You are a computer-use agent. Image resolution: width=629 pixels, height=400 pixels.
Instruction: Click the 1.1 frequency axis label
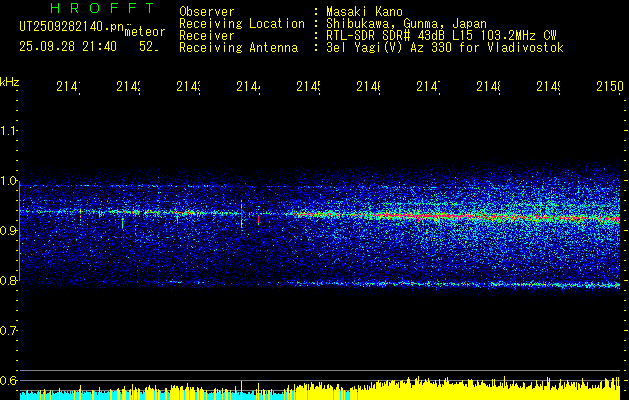coord(8,130)
